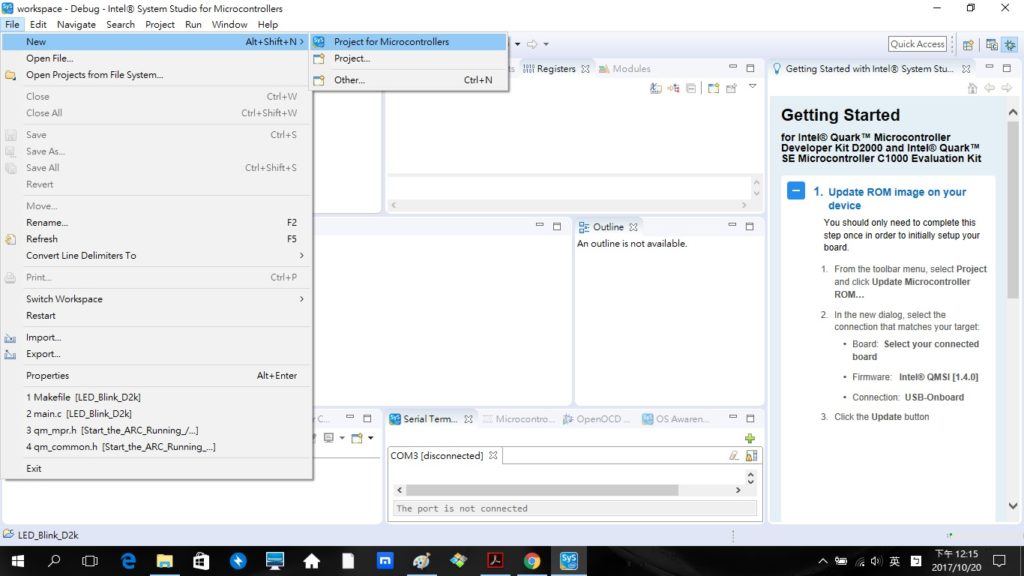Click the scroll lock icon in COM3 terminal
The image size is (1024, 576).
click(751, 455)
